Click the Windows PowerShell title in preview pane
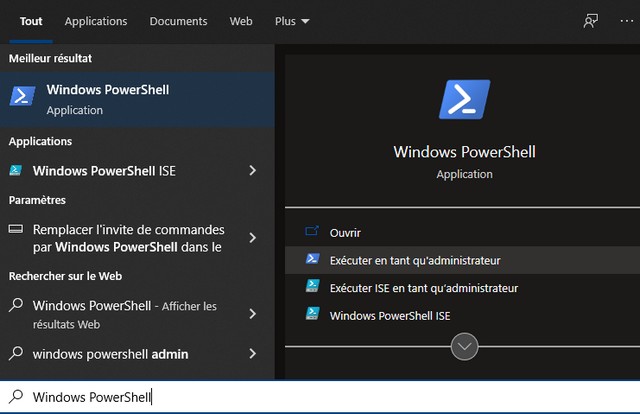Screen dimensions: 640x414 pos(464,152)
